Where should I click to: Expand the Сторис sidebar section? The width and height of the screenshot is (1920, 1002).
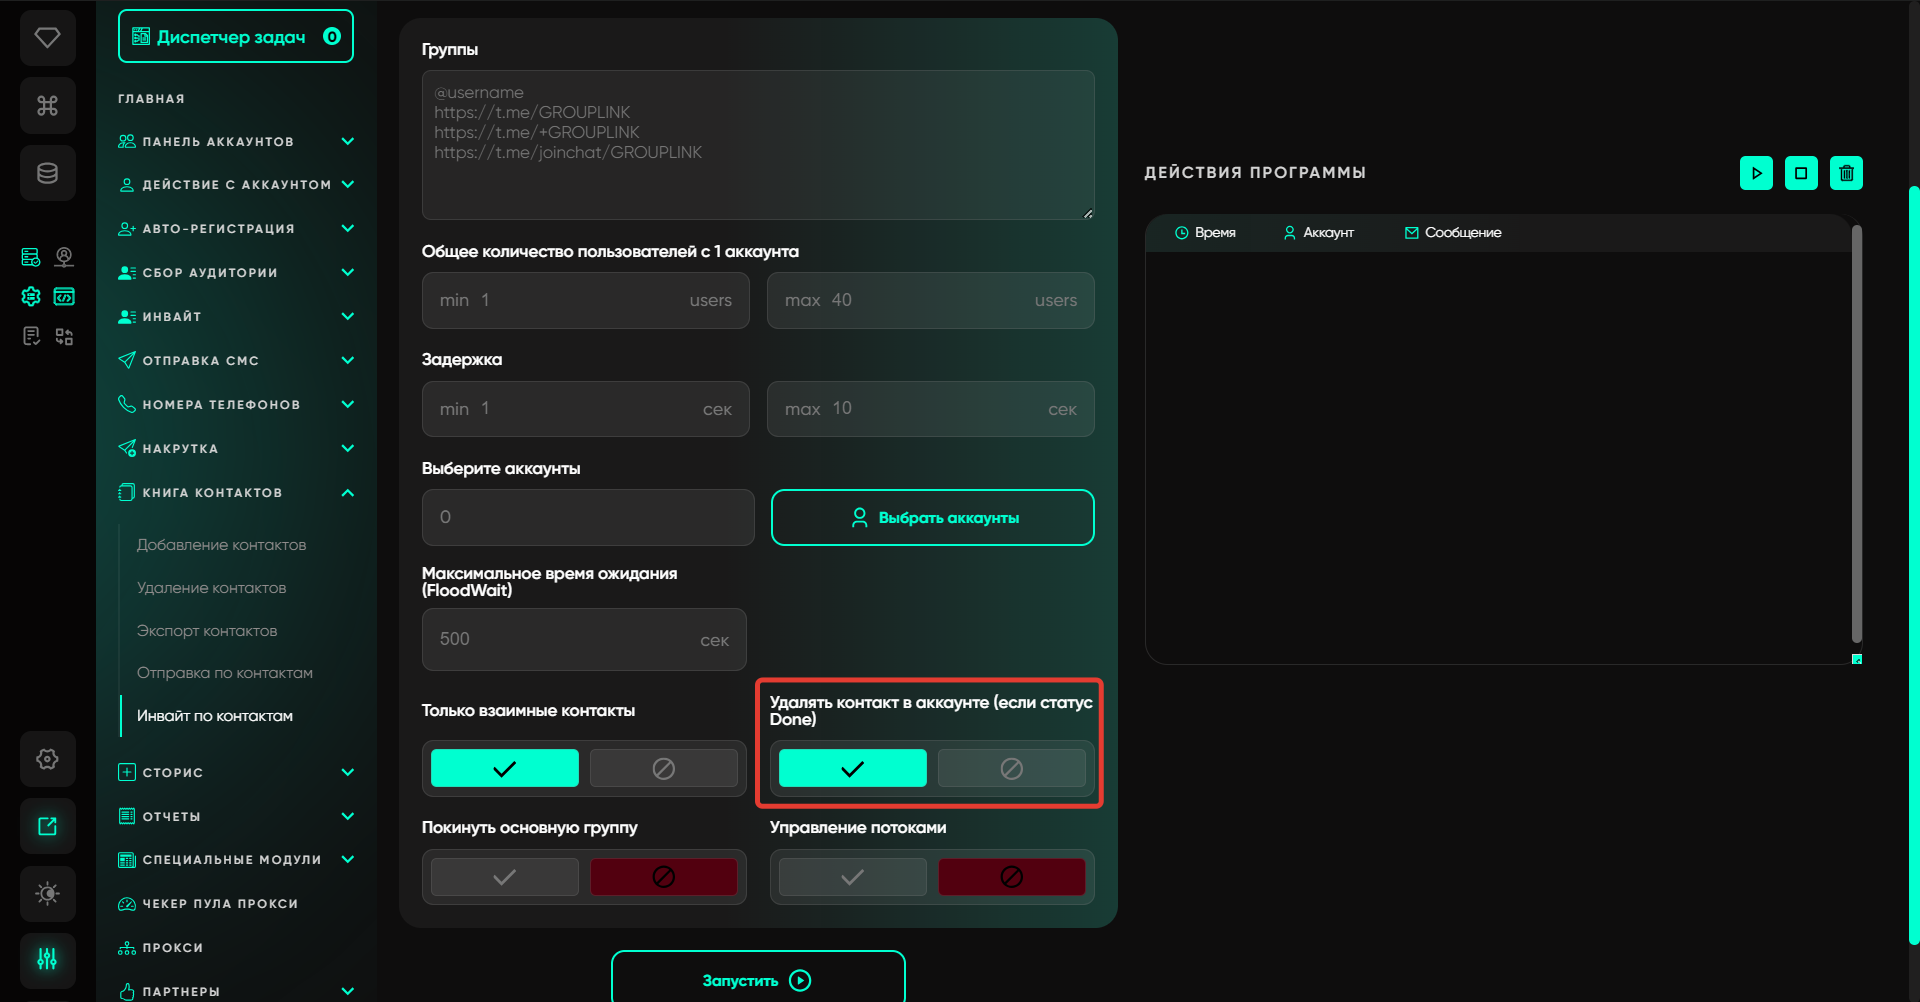(x=347, y=772)
